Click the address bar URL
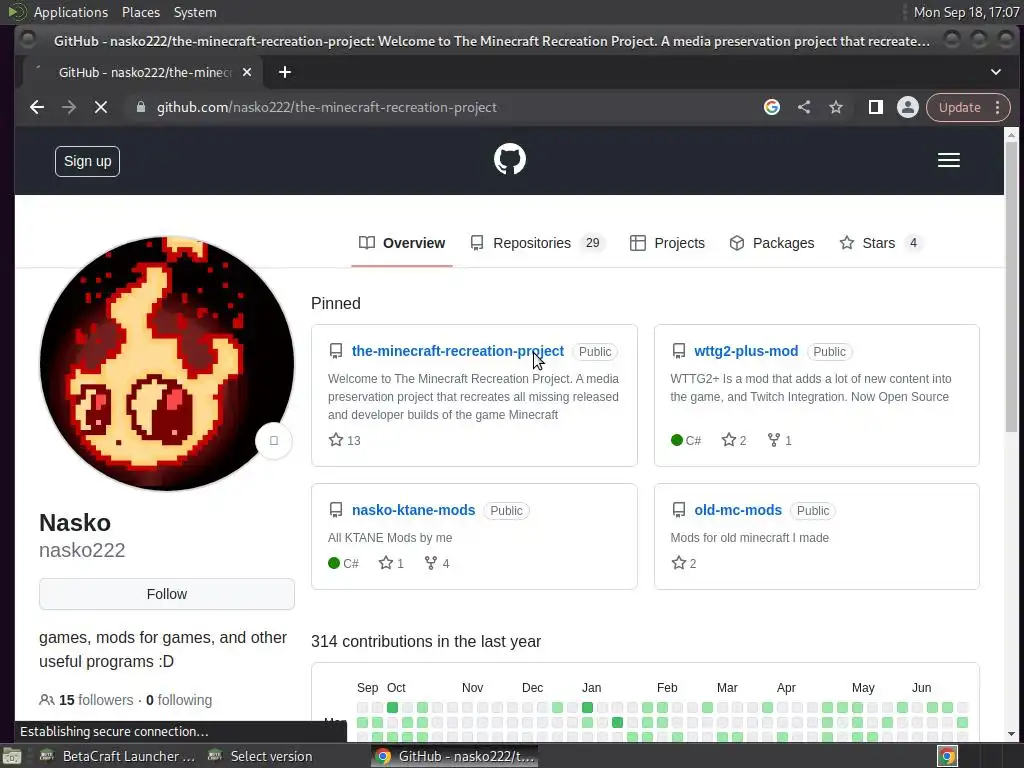 (x=327, y=107)
